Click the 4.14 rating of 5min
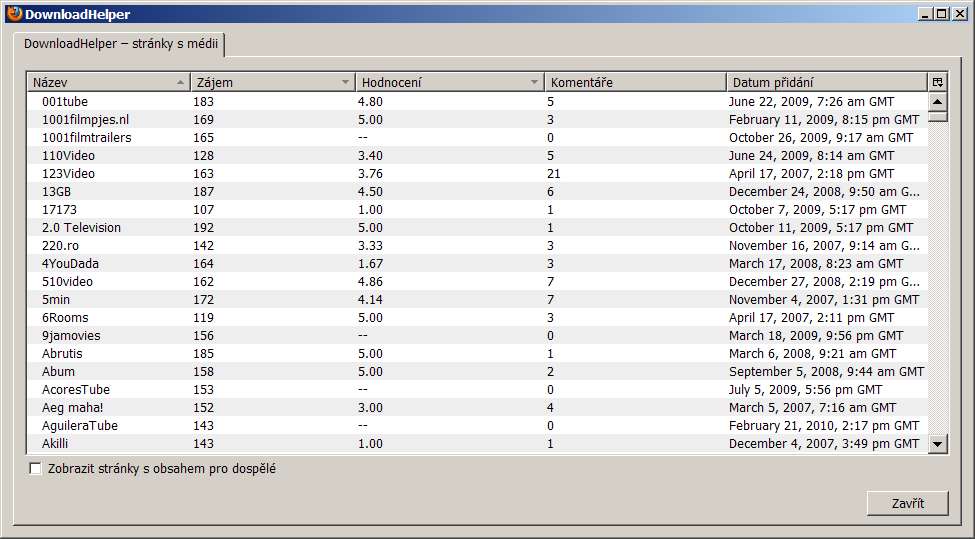975x539 pixels. 370,300
